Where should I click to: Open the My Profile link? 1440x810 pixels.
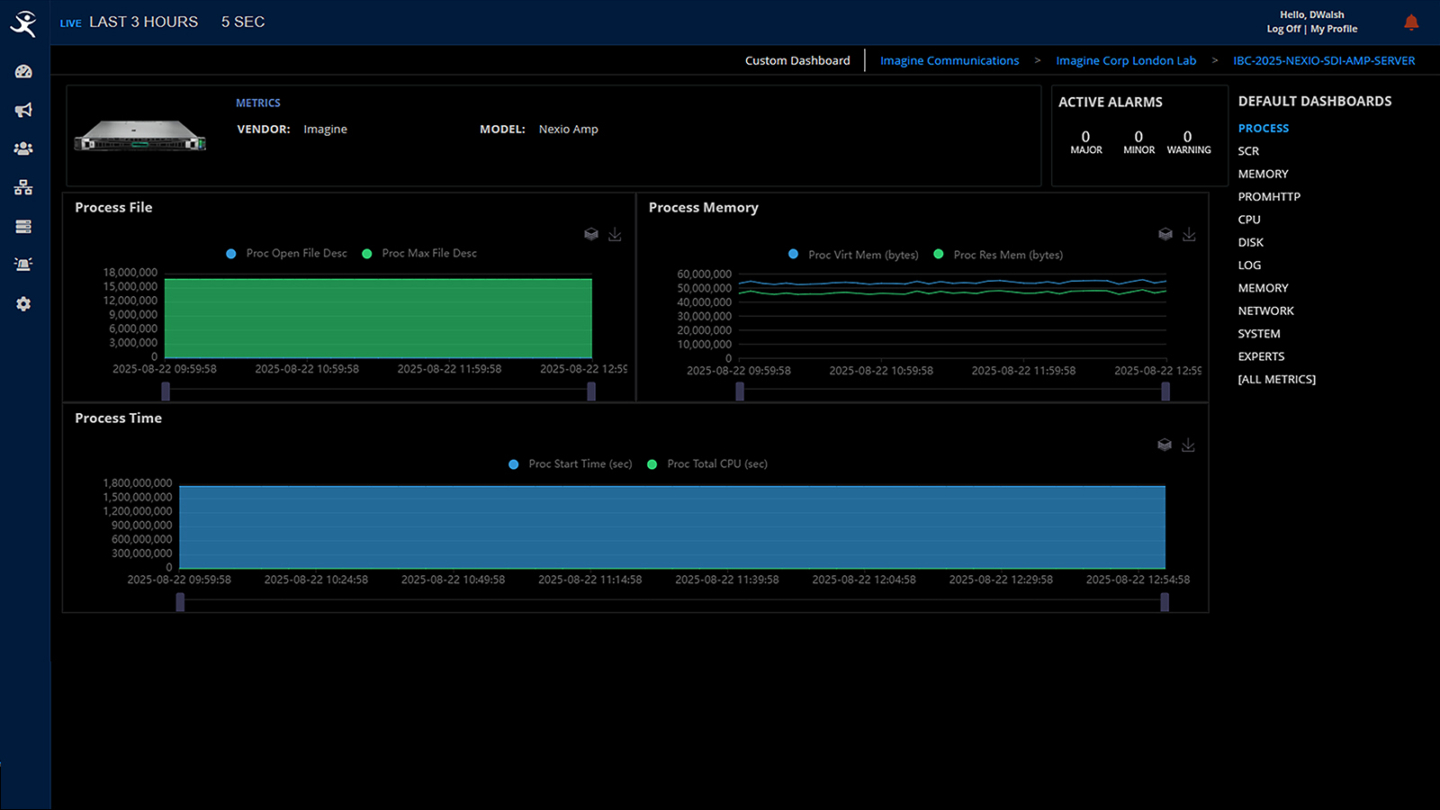coord(1334,29)
